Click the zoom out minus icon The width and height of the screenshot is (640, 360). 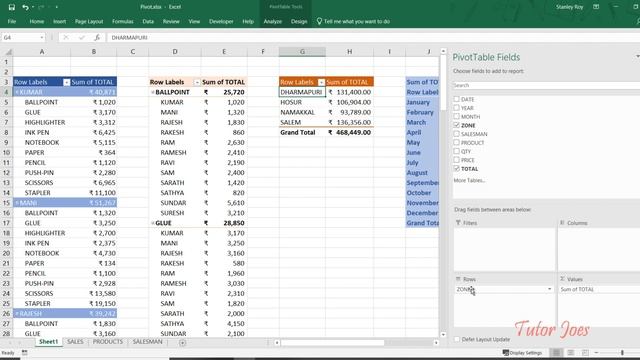[x=596, y=353]
